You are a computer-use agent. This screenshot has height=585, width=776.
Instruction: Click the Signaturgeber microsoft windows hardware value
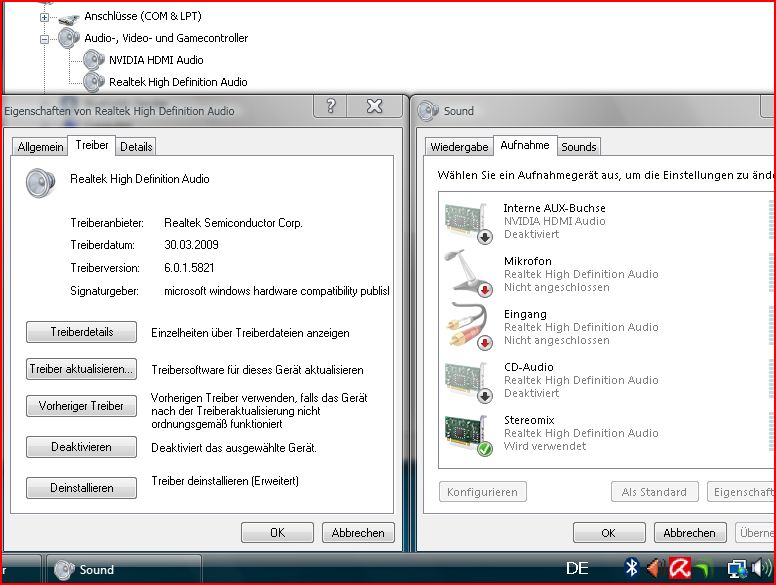pos(277,291)
